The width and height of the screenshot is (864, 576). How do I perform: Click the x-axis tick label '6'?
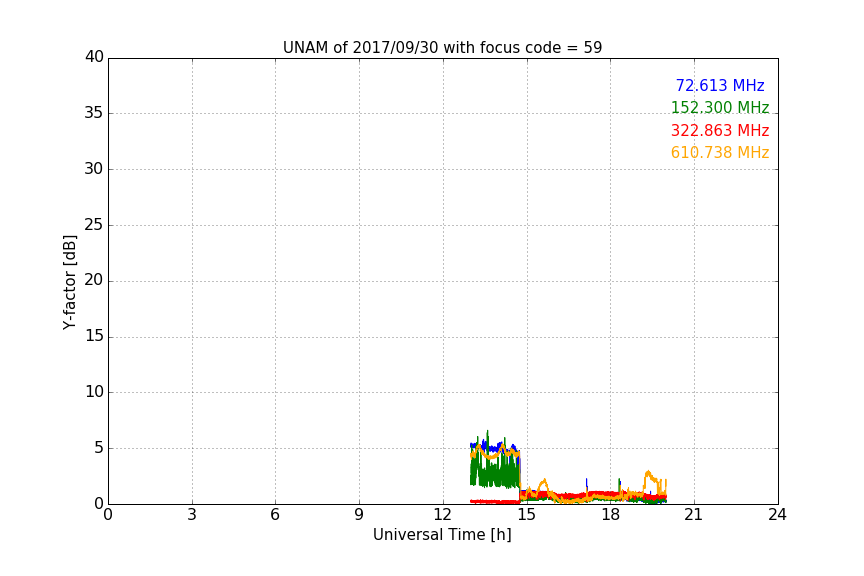click(x=275, y=515)
